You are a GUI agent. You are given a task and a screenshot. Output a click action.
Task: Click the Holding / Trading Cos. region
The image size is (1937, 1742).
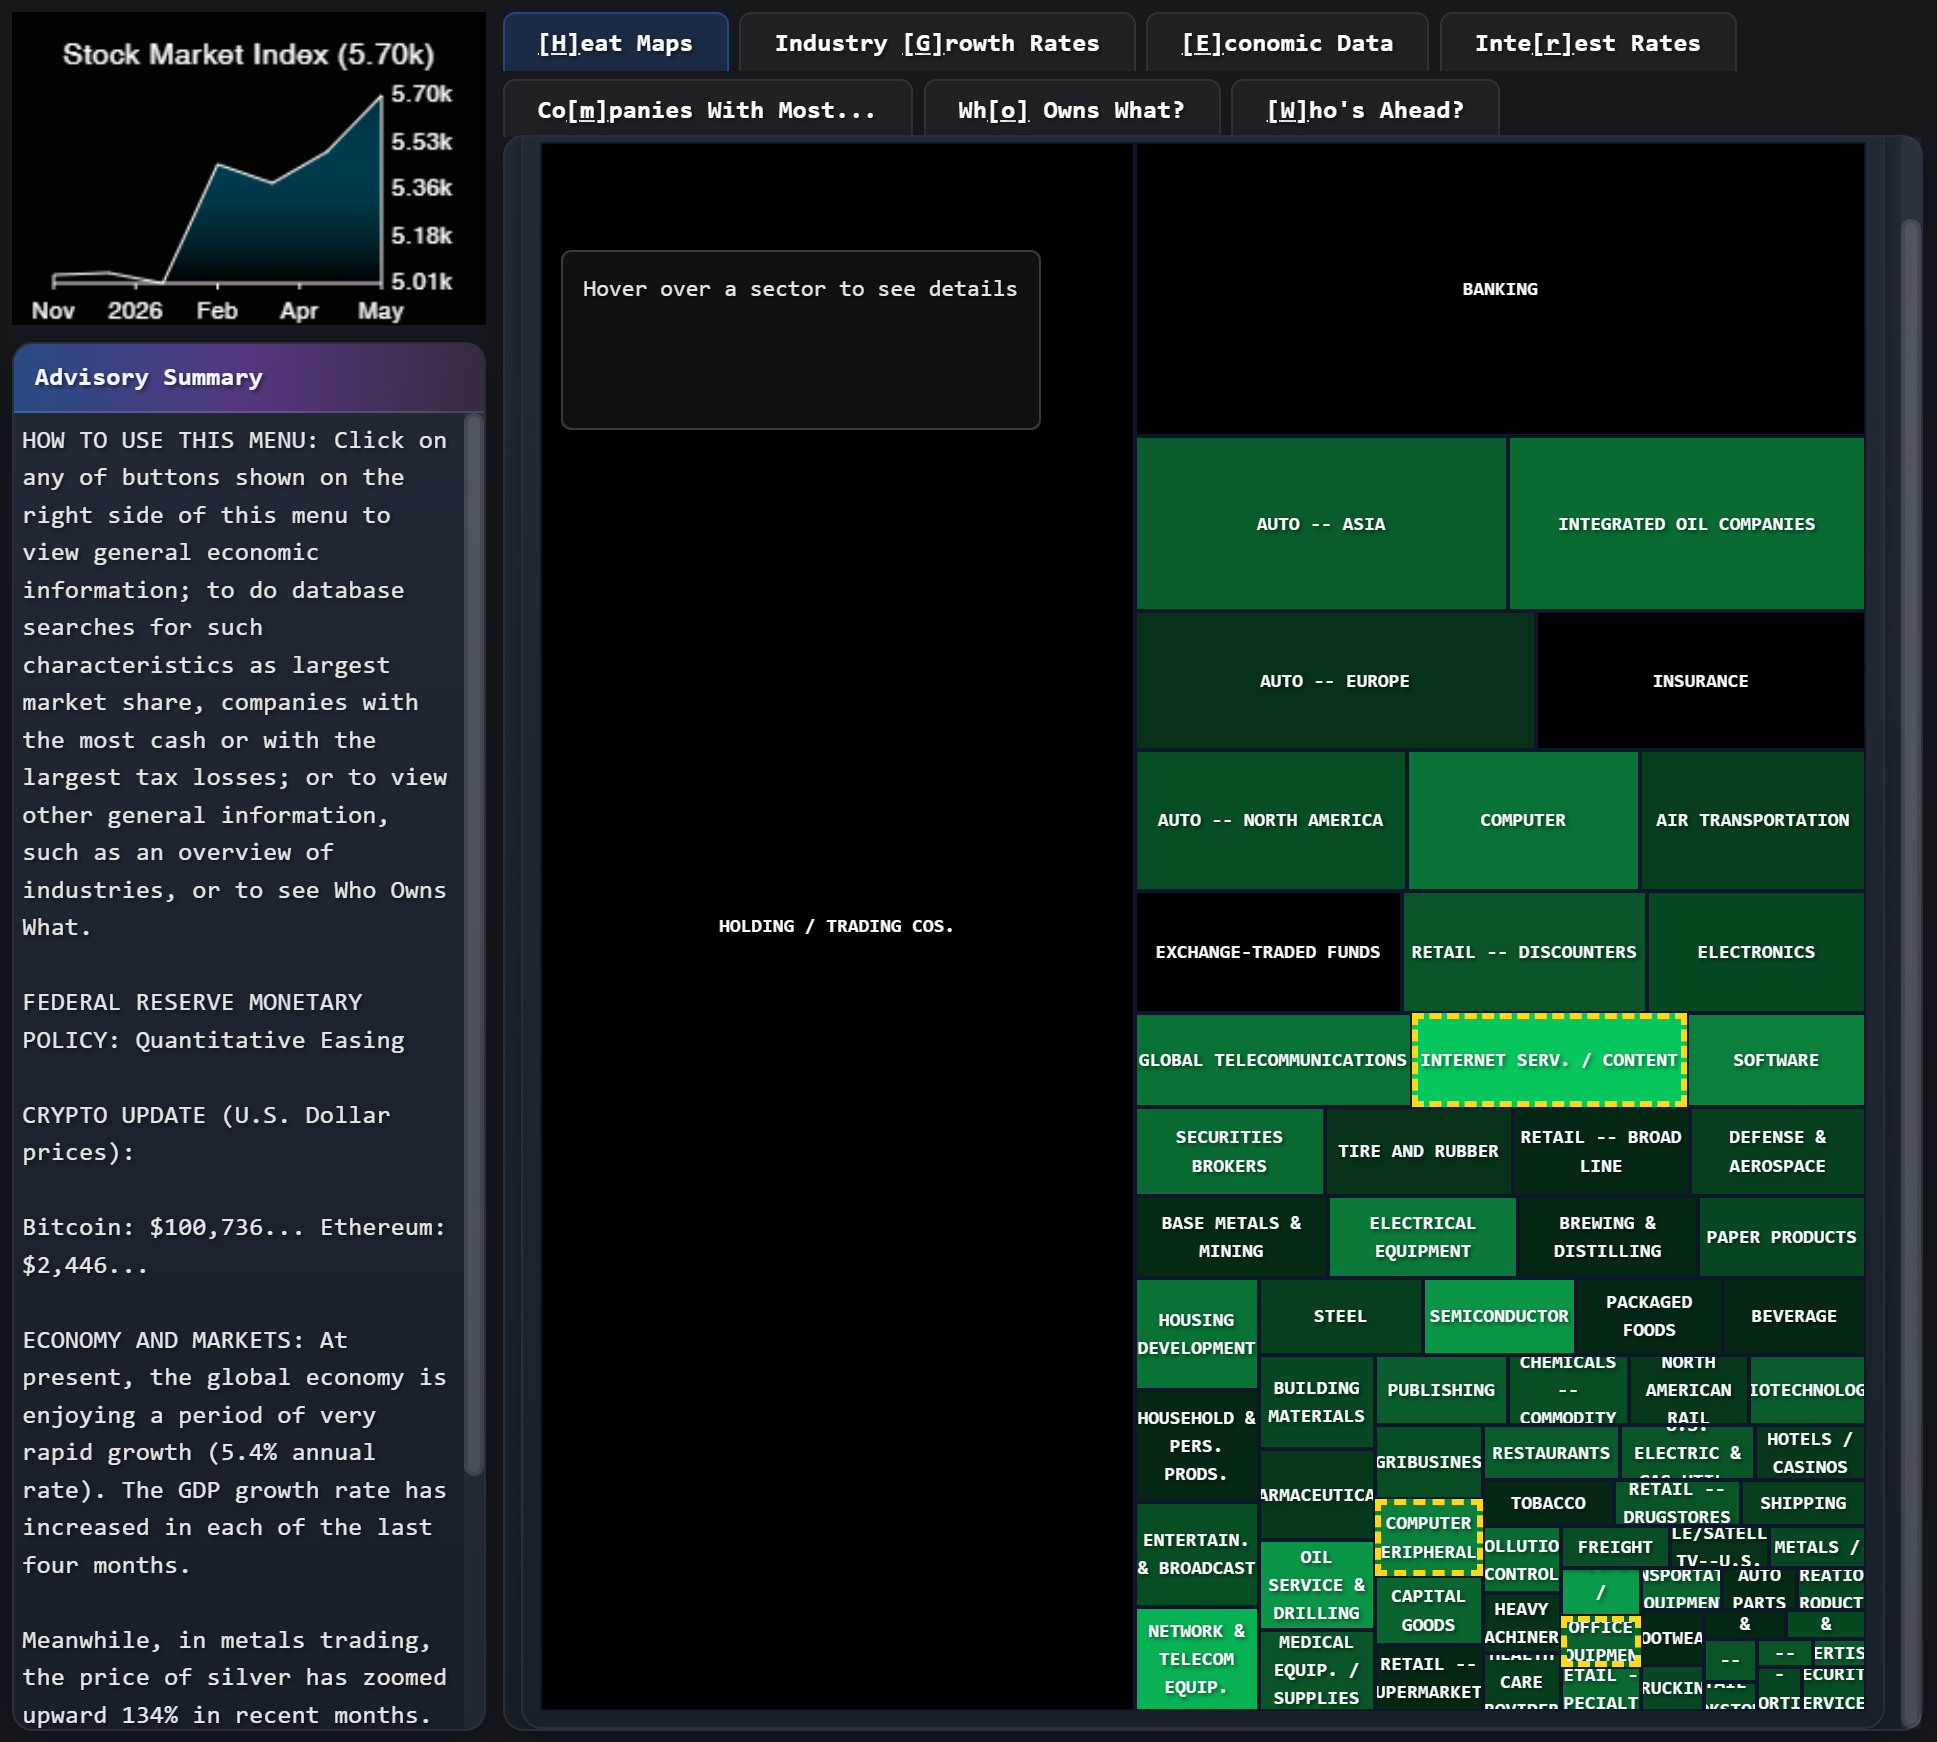click(x=836, y=925)
